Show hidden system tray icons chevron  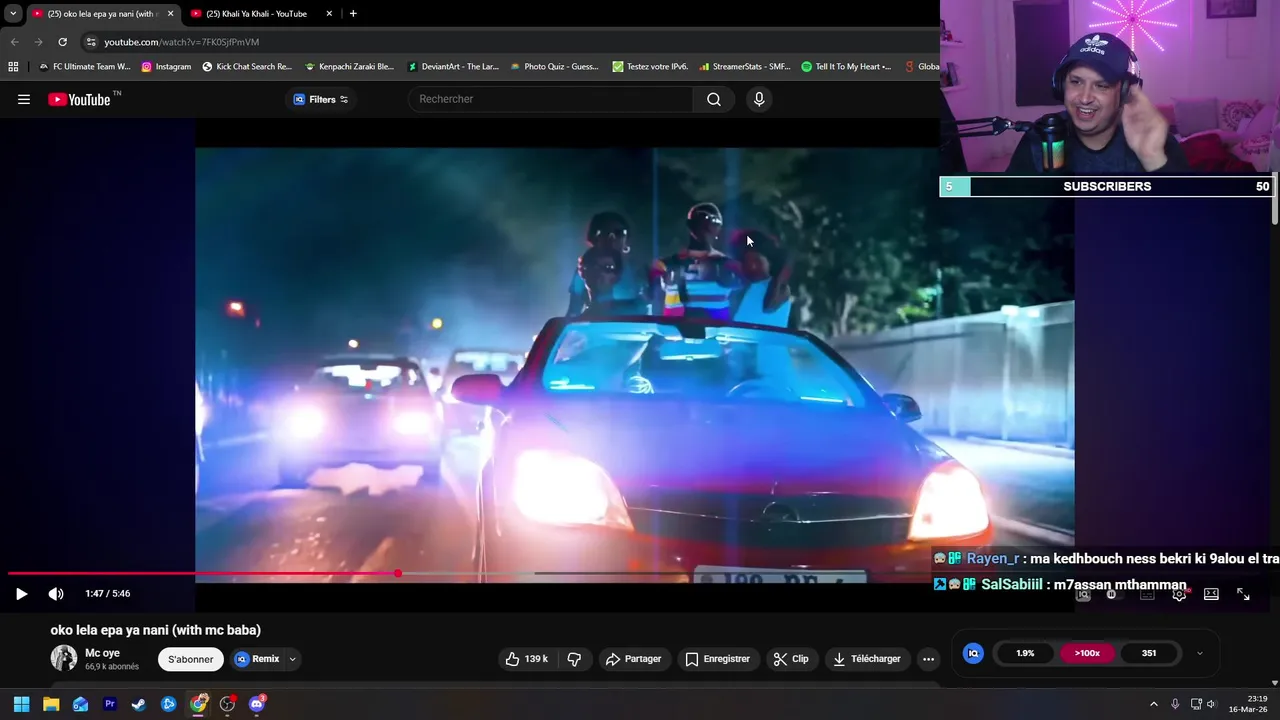(1153, 704)
